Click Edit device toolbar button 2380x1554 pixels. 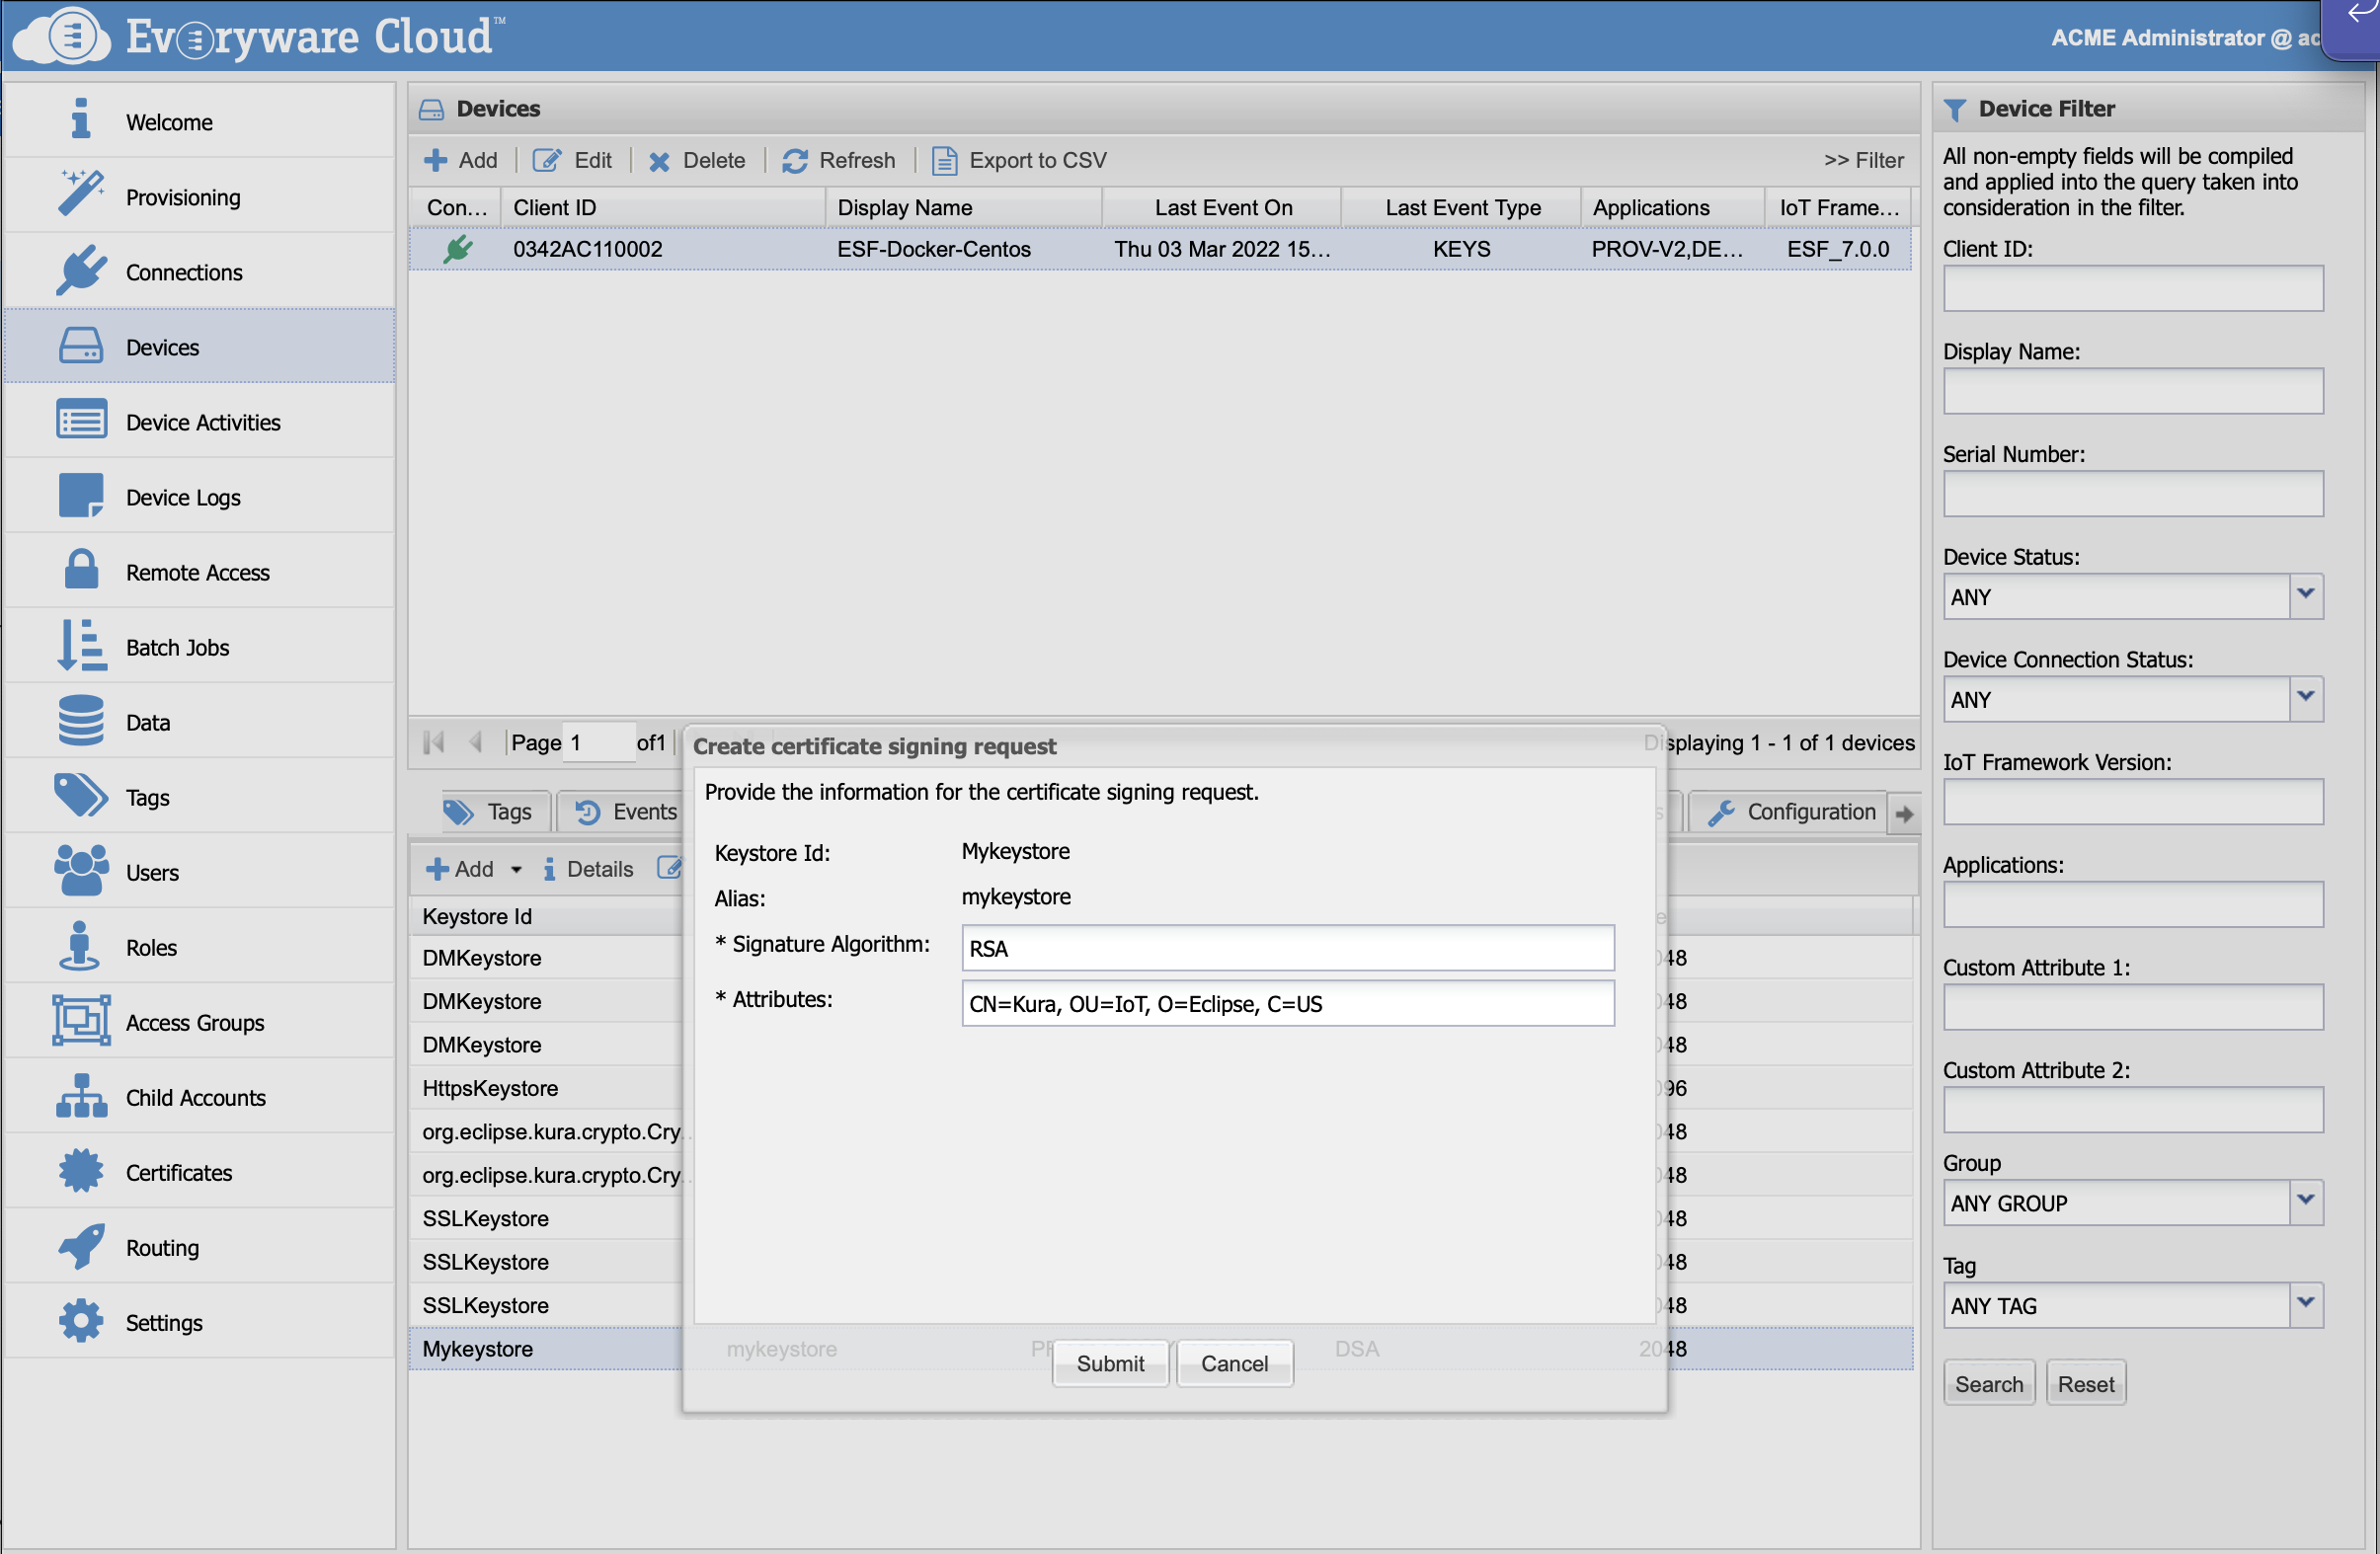[x=572, y=160]
